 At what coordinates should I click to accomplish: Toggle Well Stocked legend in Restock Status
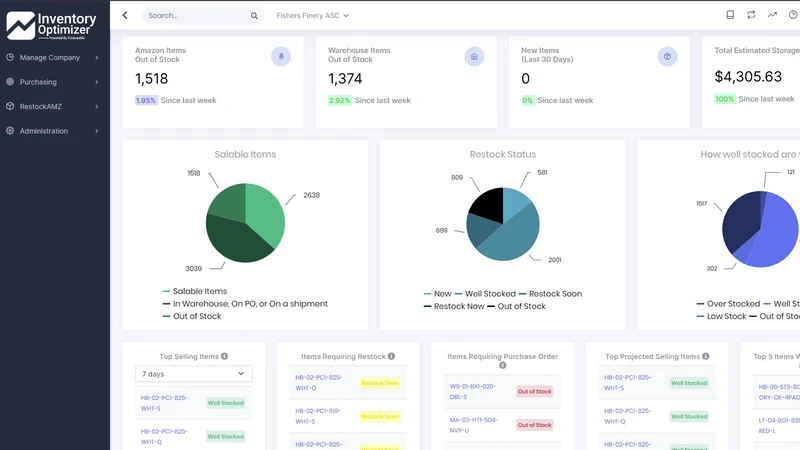pos(485,294)
